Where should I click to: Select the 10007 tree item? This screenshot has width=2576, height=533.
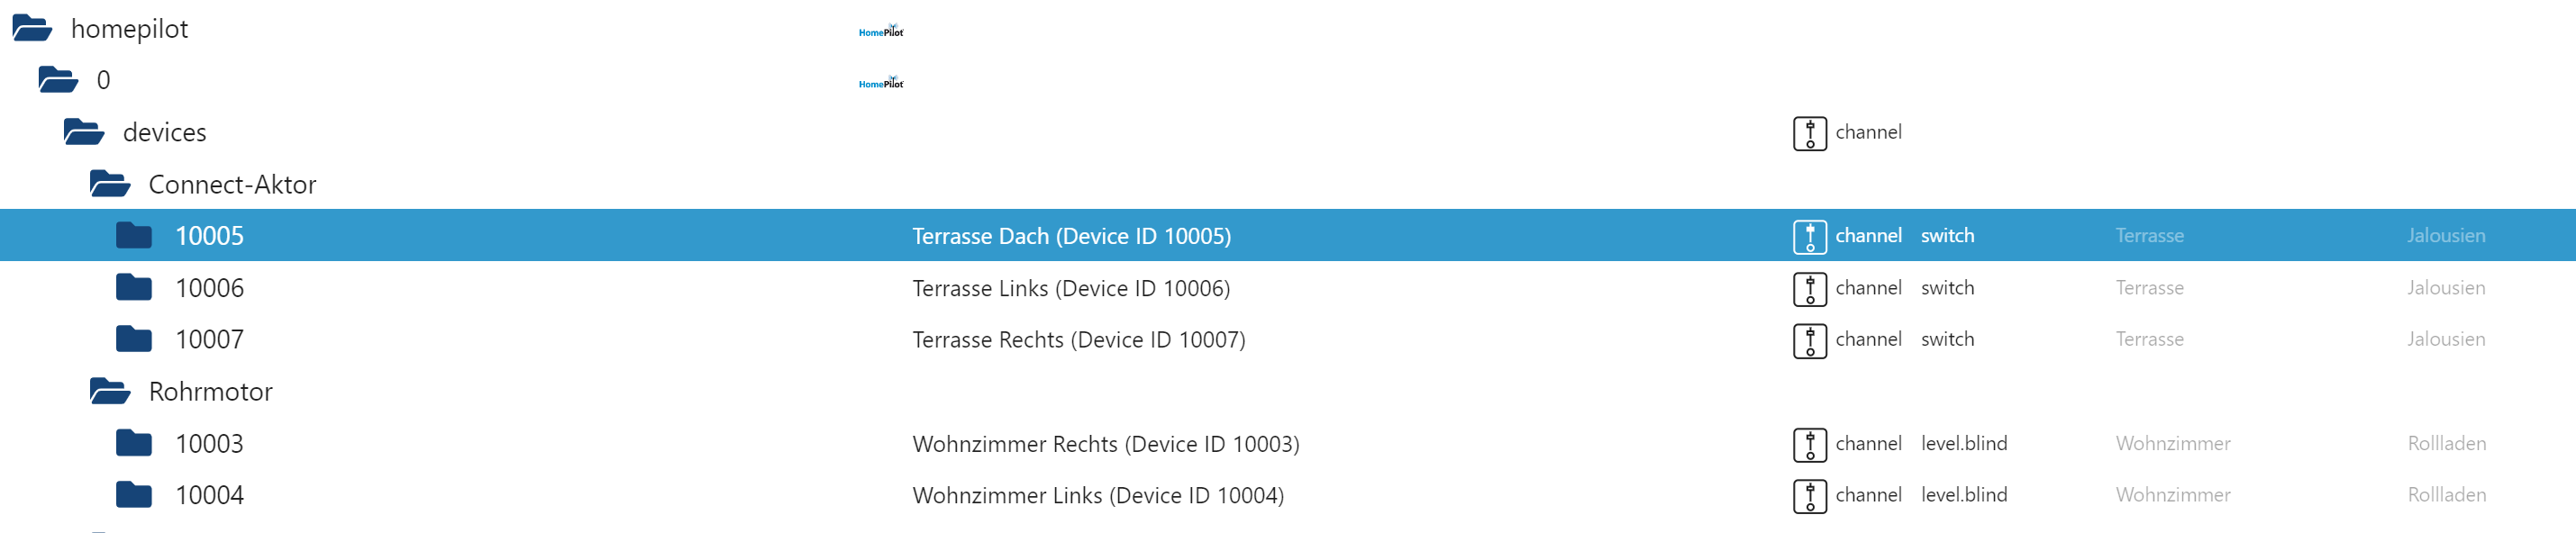click(209, 340)
